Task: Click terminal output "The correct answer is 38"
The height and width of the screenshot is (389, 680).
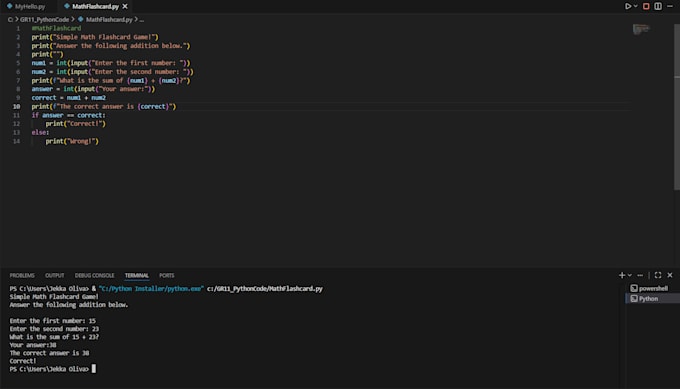Action: tap(49, 353)
